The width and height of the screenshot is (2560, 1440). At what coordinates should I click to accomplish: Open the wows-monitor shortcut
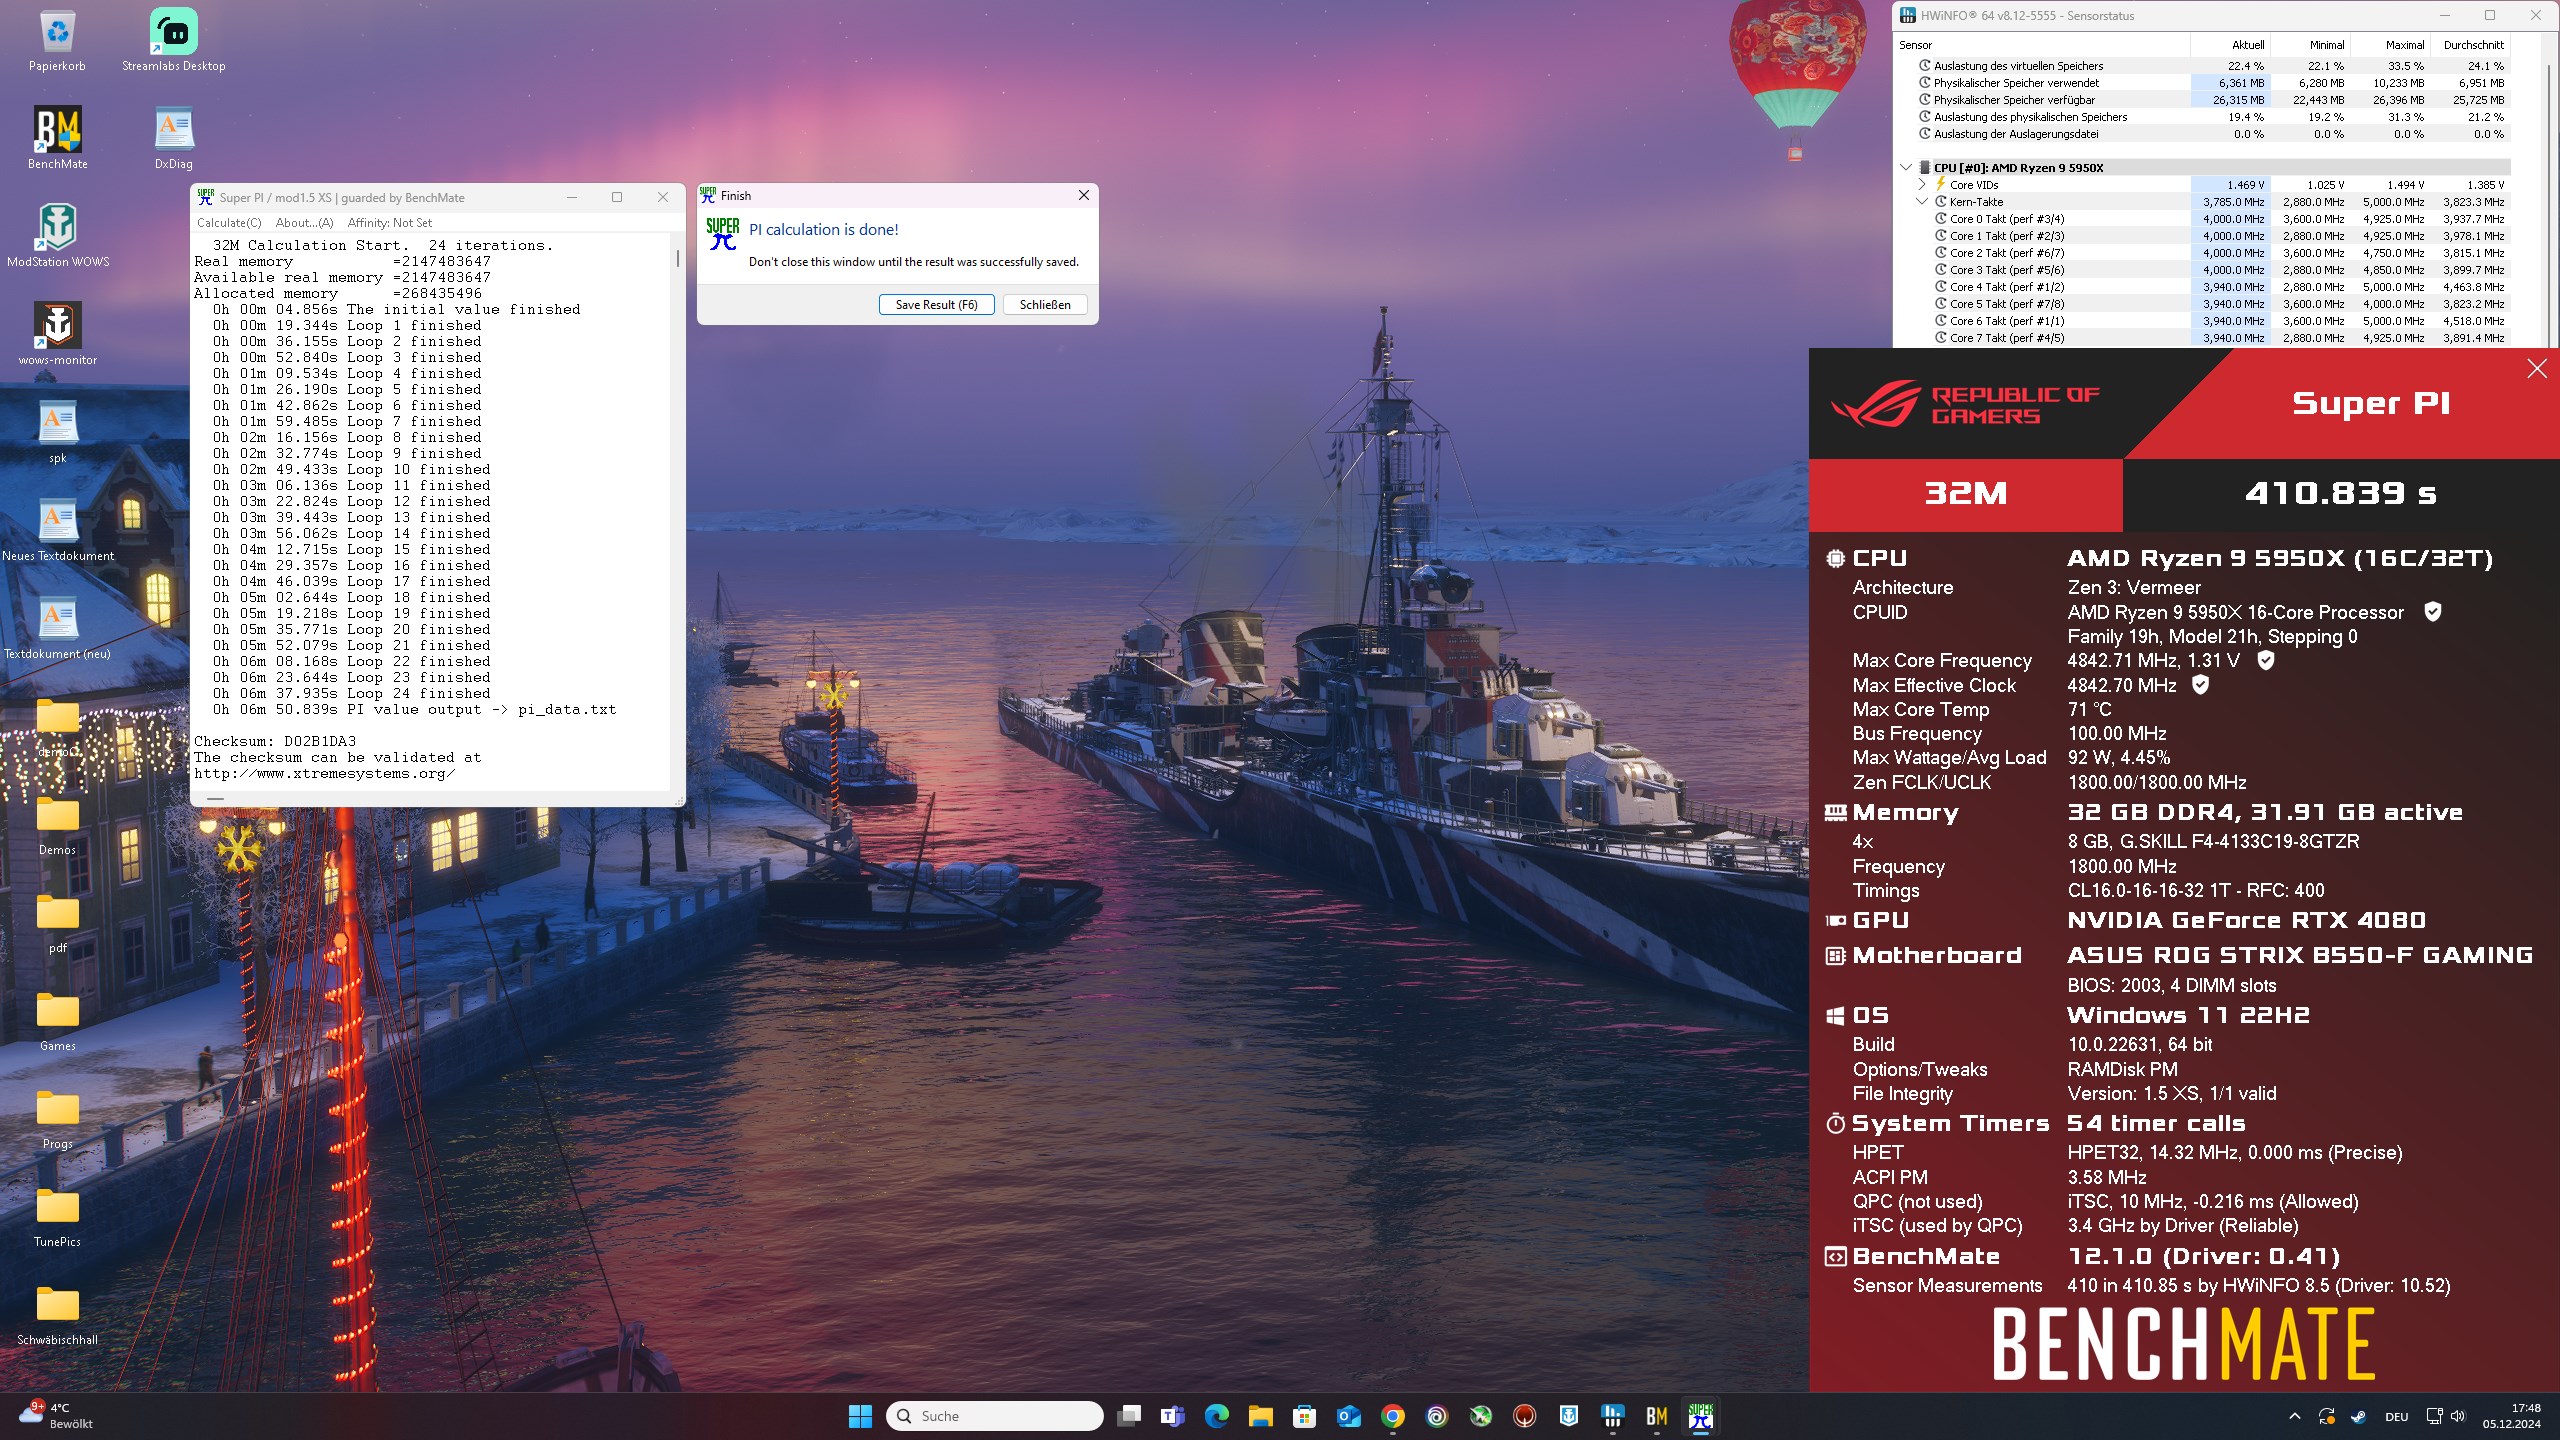[x=57, y=334]
